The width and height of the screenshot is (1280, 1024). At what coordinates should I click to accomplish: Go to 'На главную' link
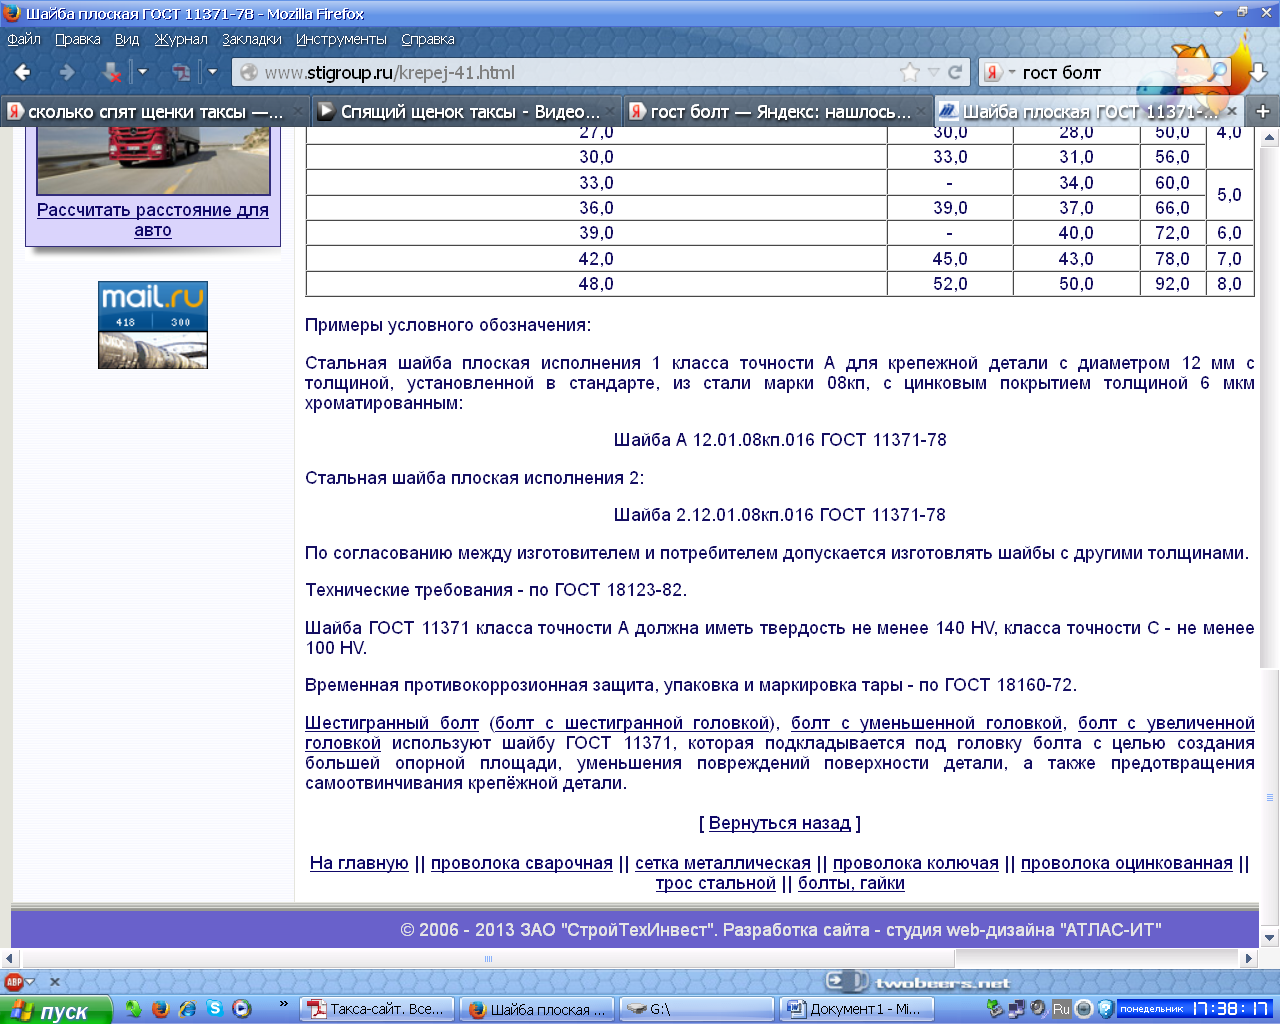tap(359, 863)
